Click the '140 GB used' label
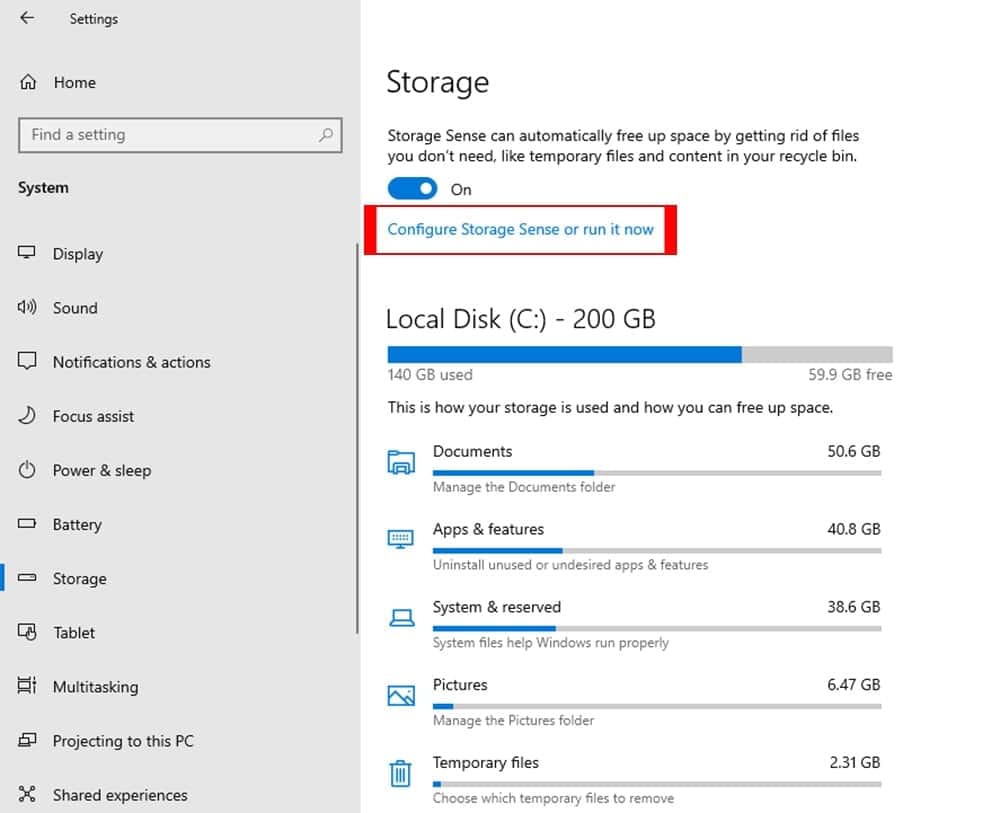The height and width of the screenshot is (813, 1000). tap(430, 375)
